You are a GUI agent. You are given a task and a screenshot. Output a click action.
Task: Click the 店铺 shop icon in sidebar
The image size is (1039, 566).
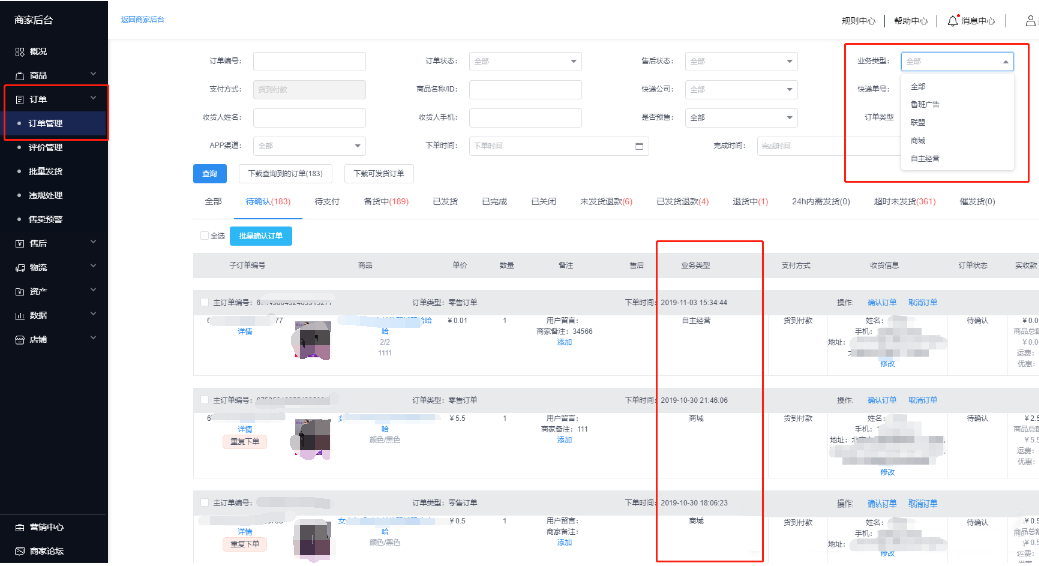click(20, 339)
